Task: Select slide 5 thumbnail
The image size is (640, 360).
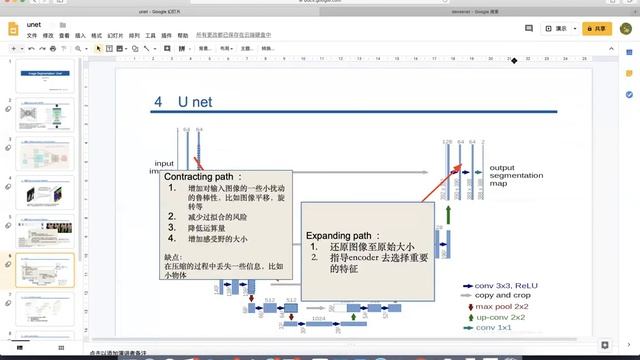Action: [45, 231]
